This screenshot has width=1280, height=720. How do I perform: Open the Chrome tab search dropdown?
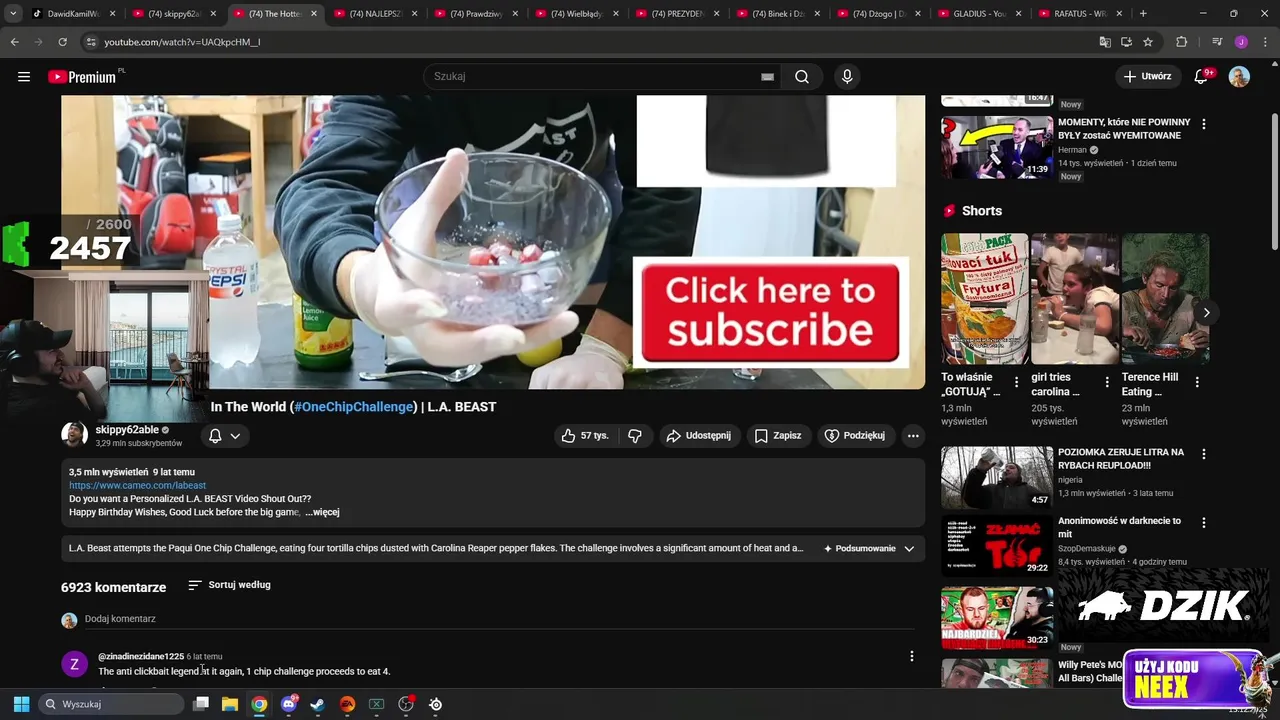tap(13, 14)
